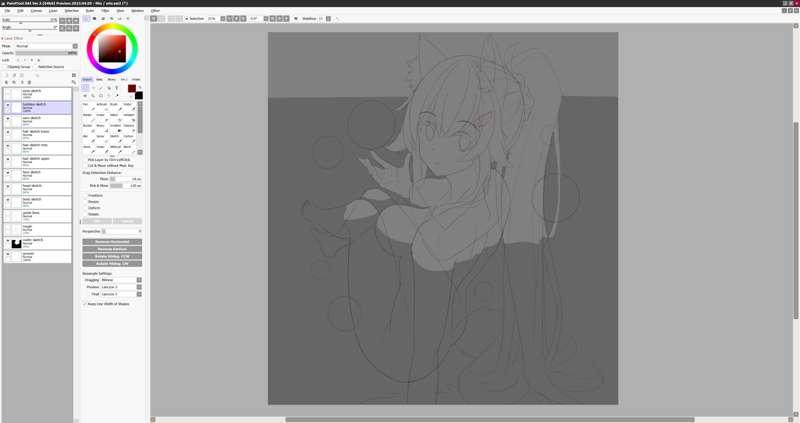800x423 pixels.
Task: Create a new linework layer
Action: (14, 75)
